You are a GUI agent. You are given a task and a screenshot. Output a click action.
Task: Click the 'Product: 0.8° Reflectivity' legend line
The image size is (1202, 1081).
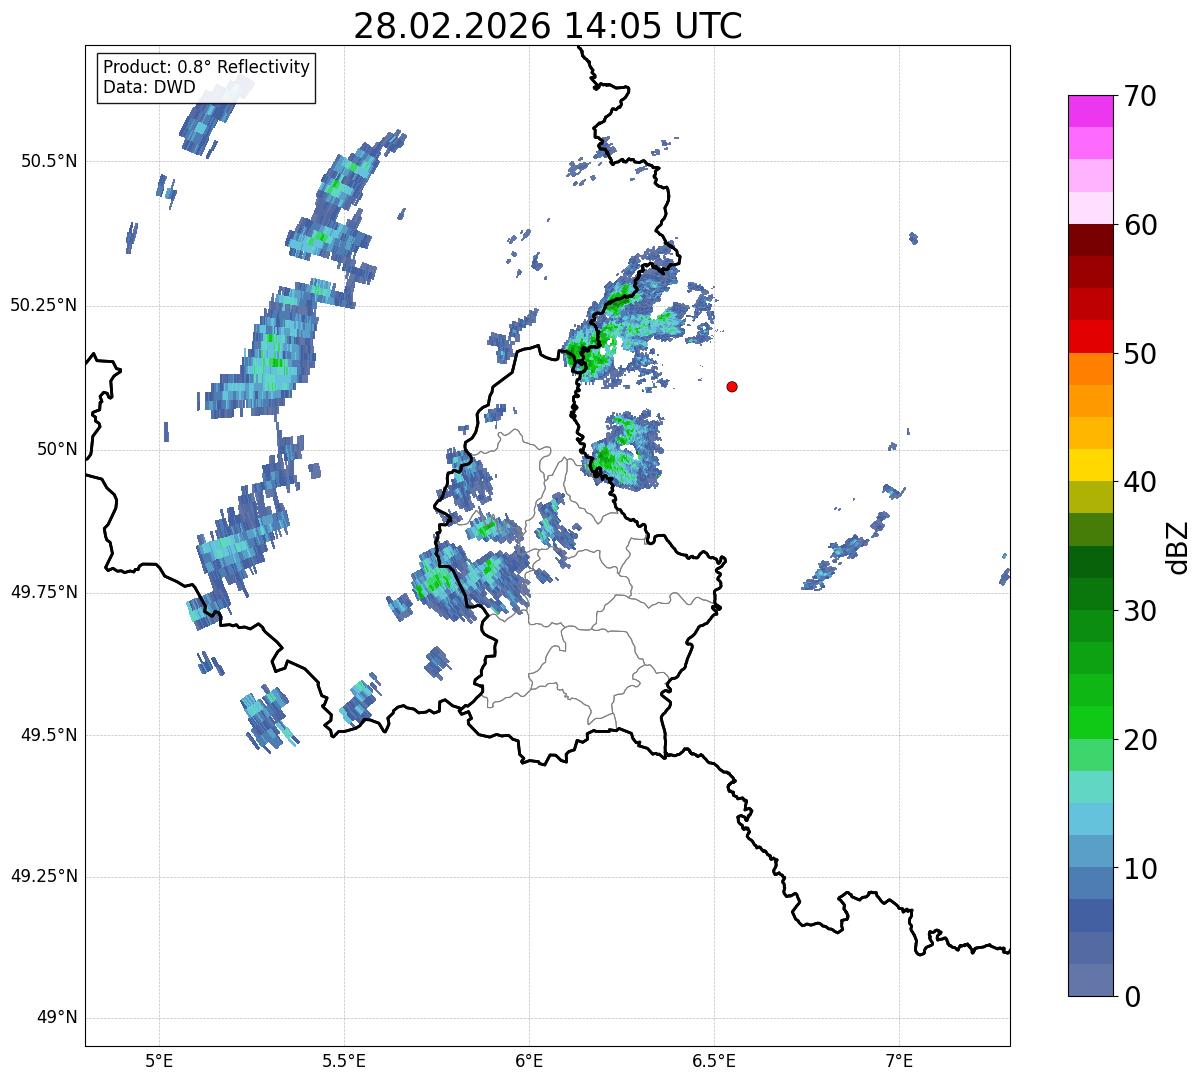pyautogui.click(x=206, y=67)
